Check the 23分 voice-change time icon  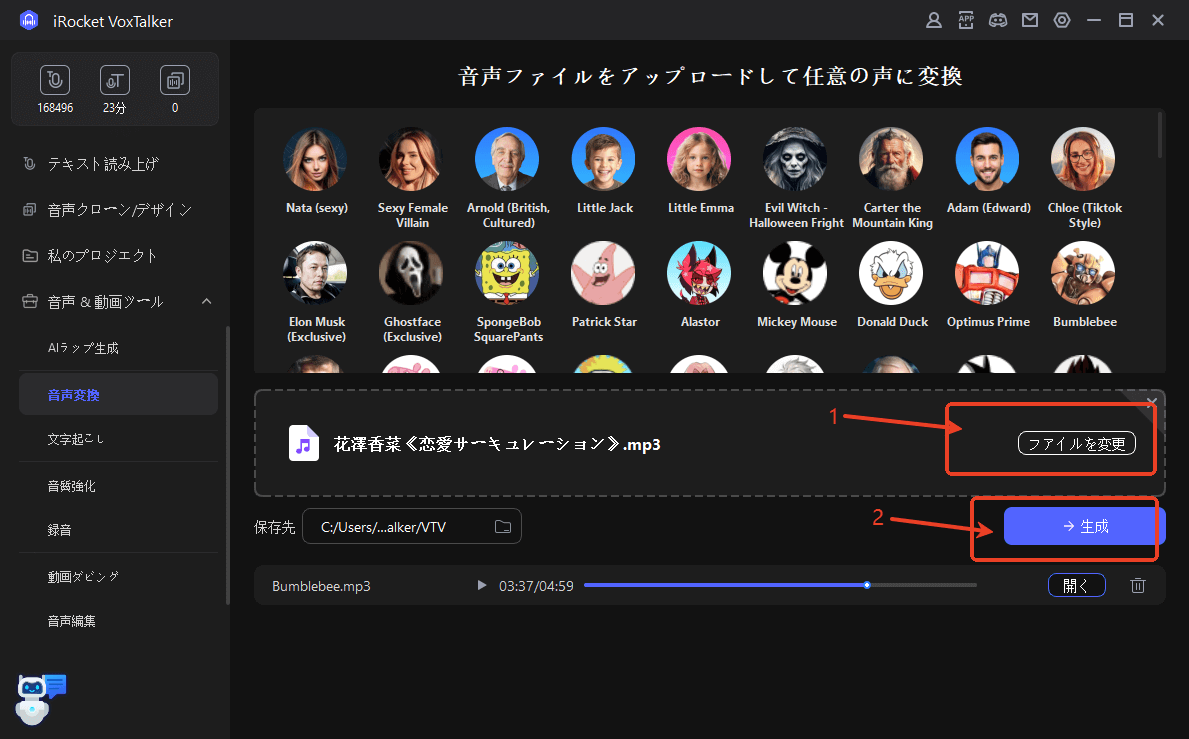click(115, 80)
